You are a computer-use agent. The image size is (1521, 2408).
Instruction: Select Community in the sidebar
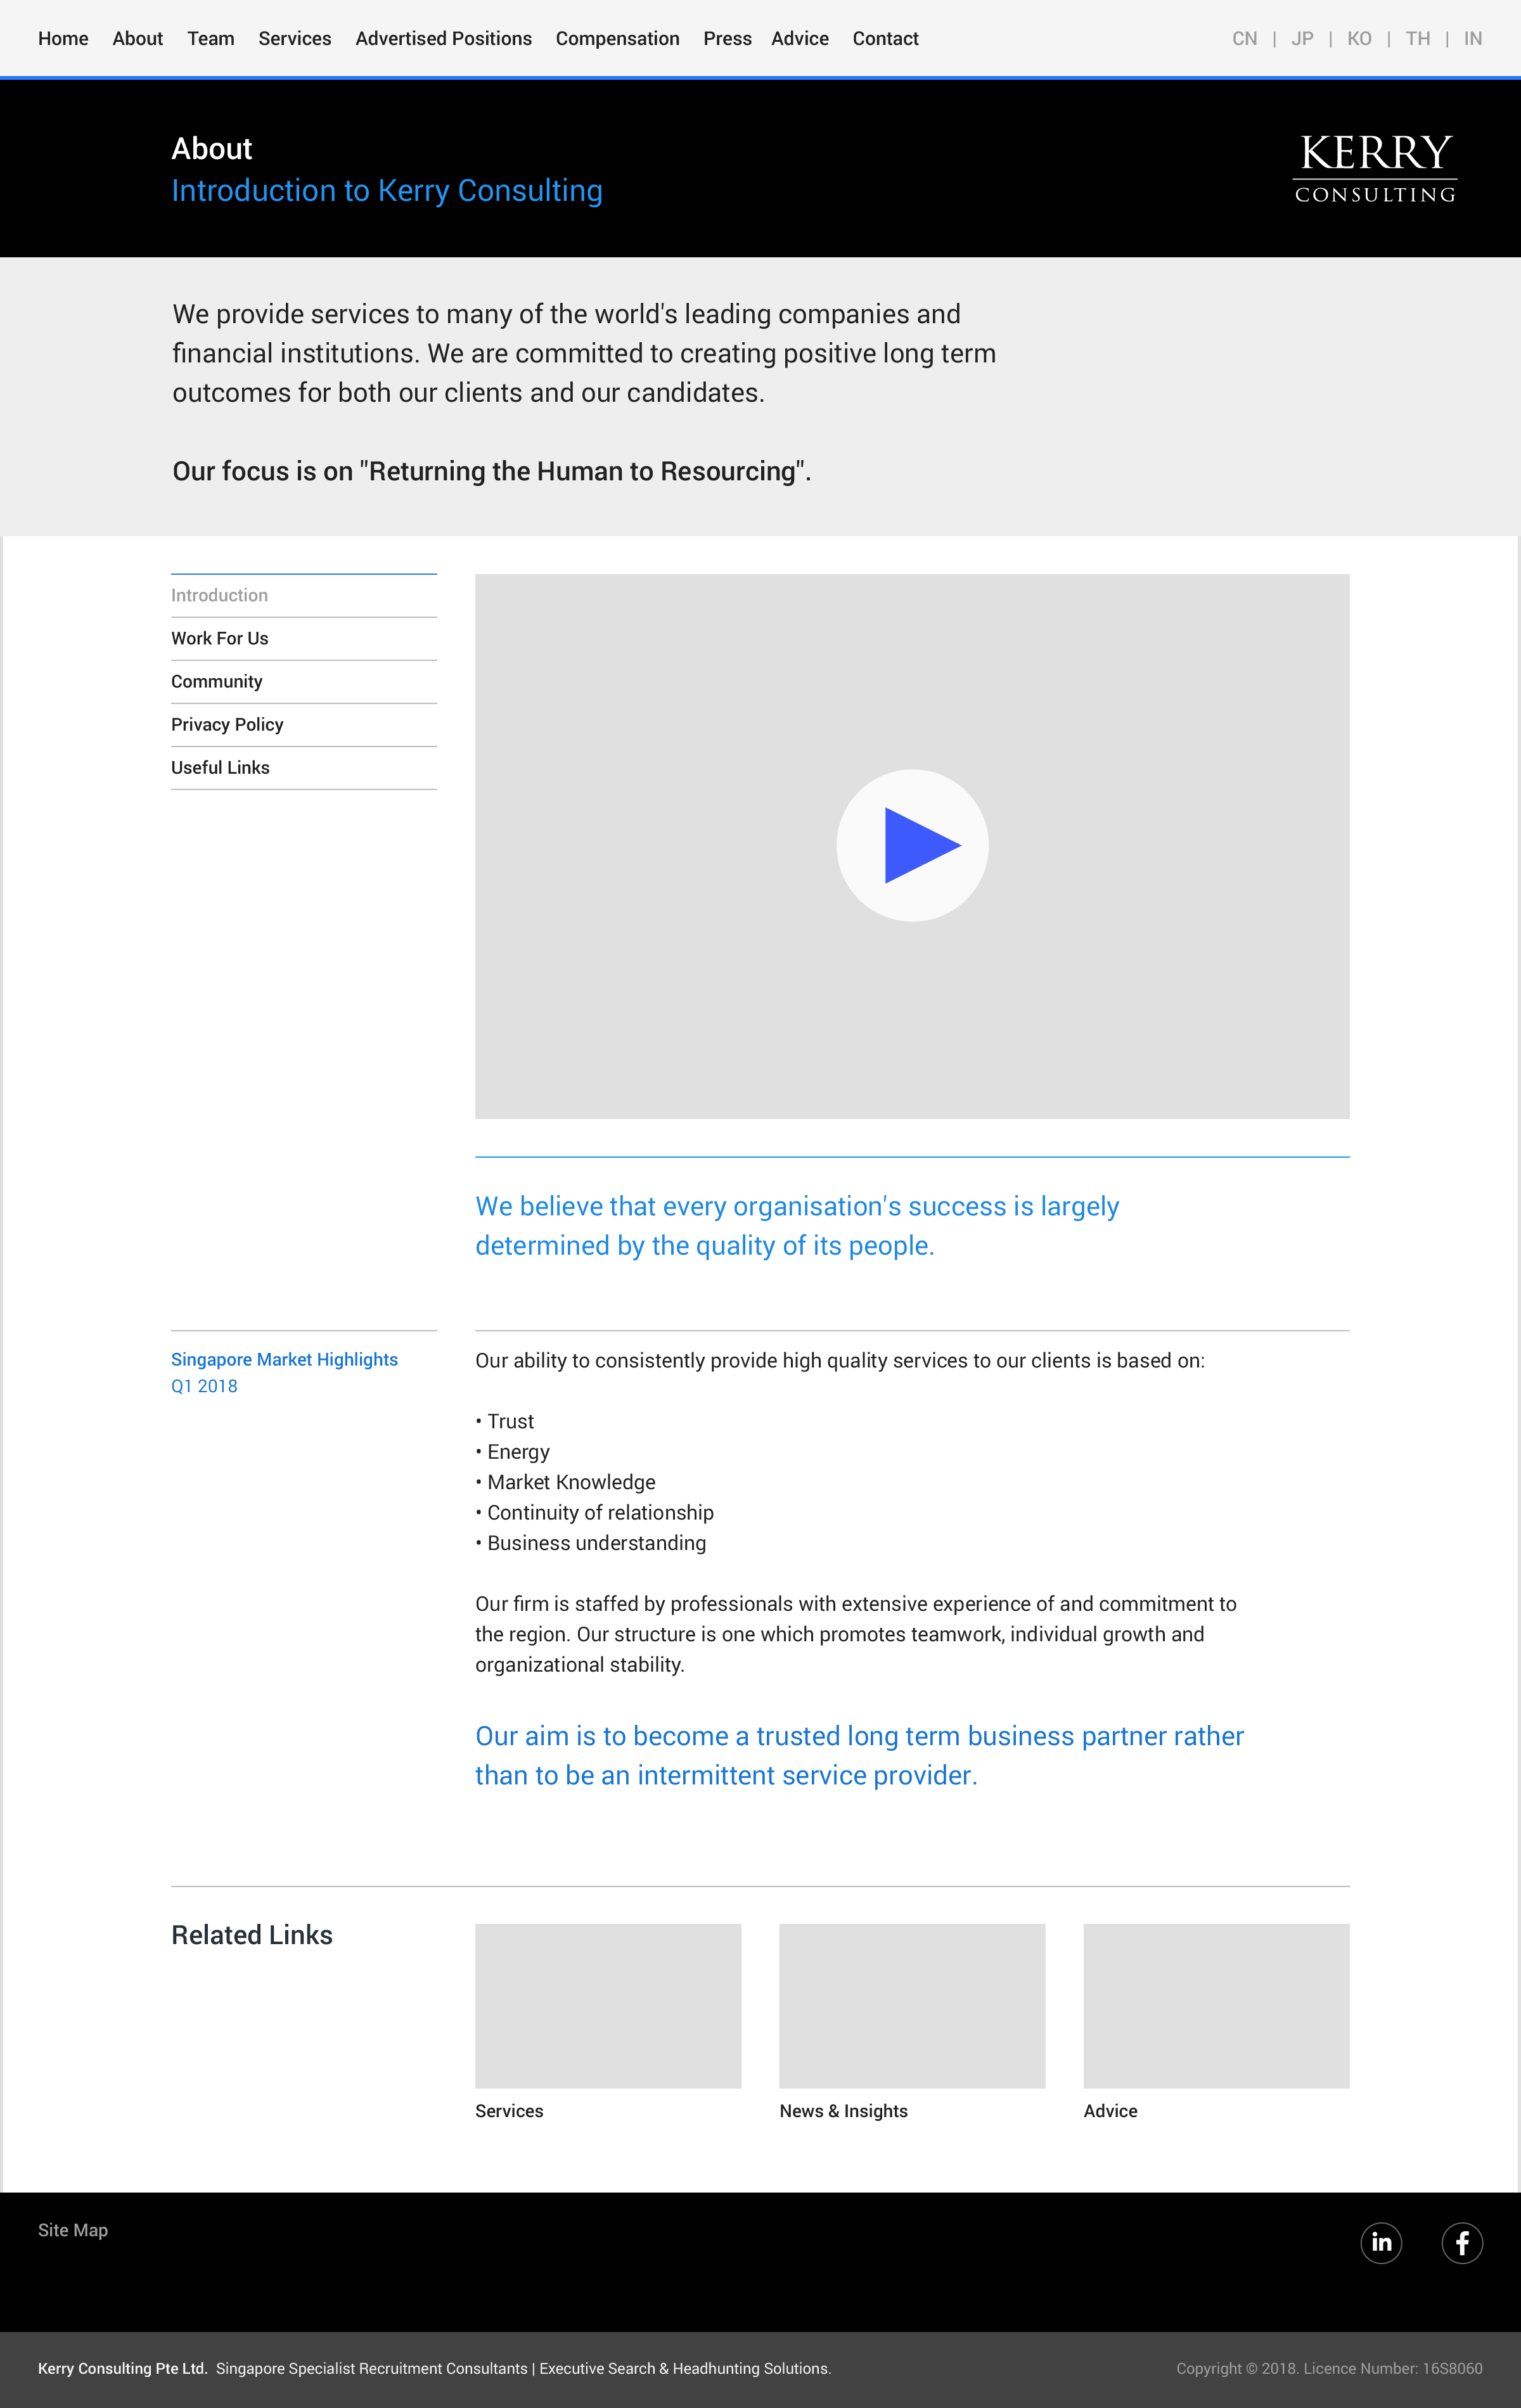click(x=304, y=681)
